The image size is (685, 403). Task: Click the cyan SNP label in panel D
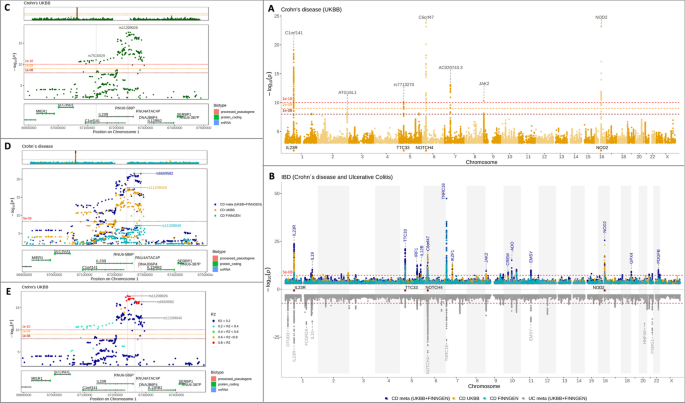point(172,225)
